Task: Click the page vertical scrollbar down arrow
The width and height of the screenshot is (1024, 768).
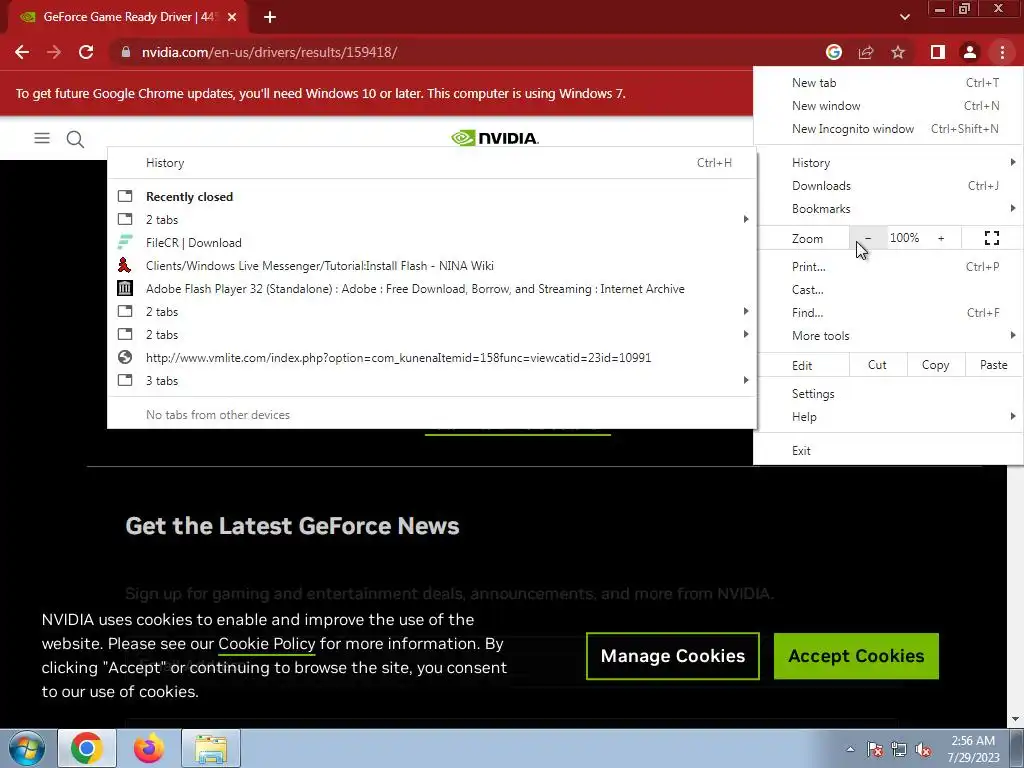Action: (x=1016, y=720)
